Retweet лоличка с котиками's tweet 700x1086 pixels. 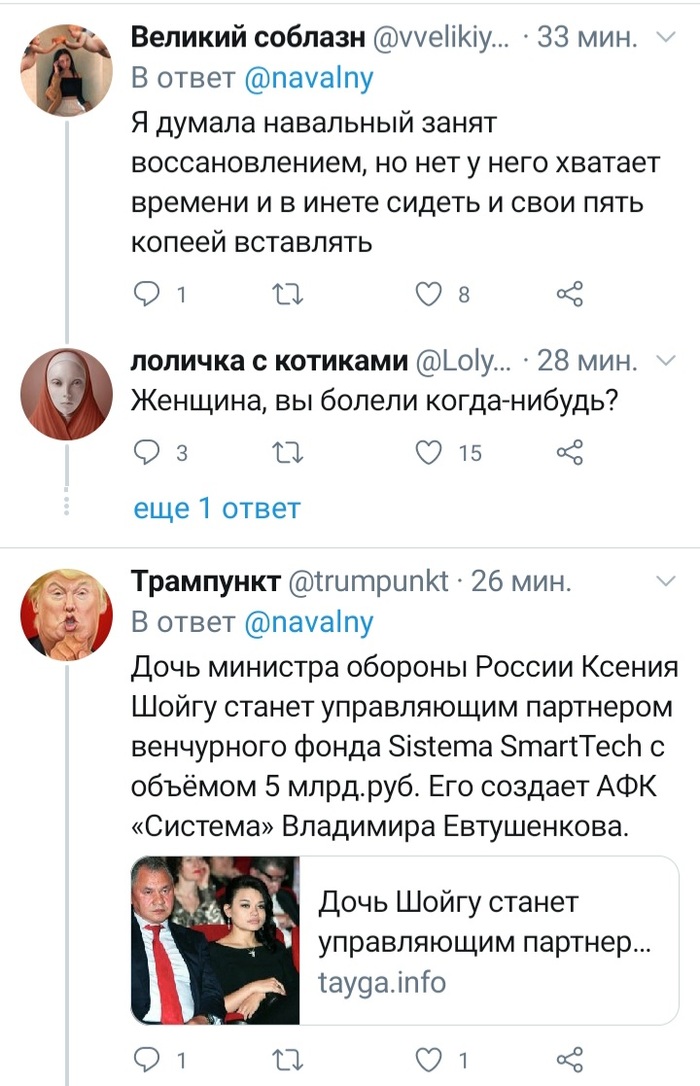tap(289, 453)
